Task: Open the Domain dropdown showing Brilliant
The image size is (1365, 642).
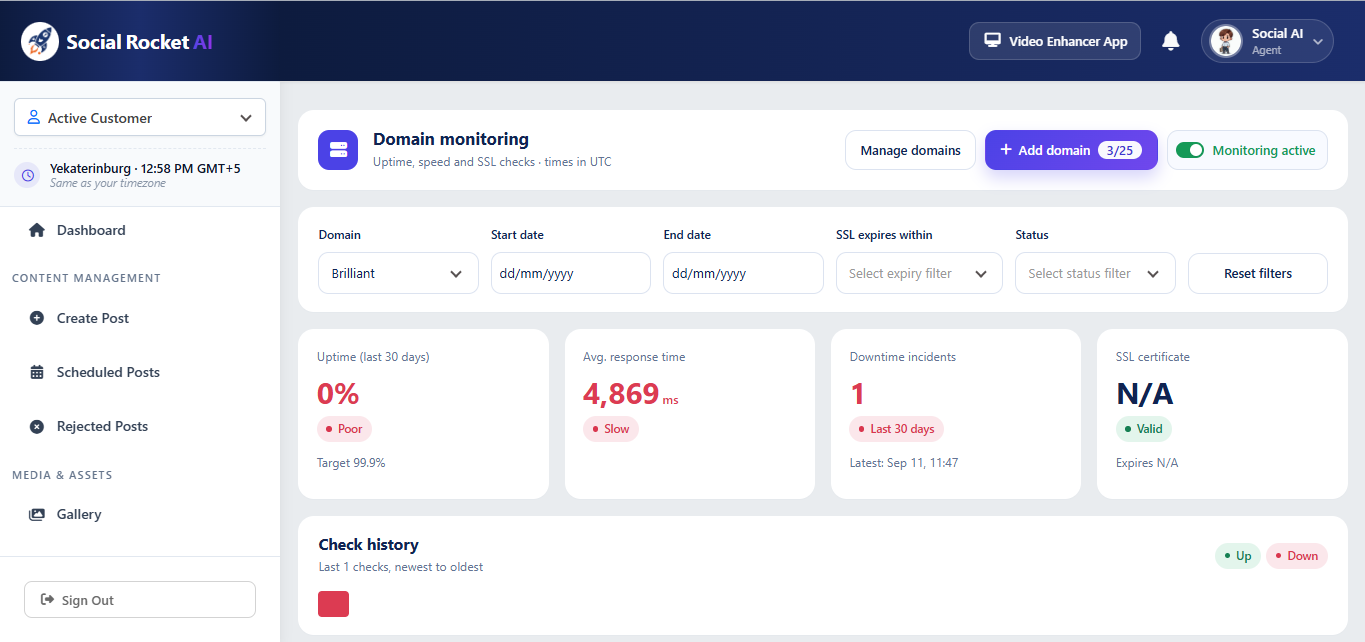Action: [398, 273]
